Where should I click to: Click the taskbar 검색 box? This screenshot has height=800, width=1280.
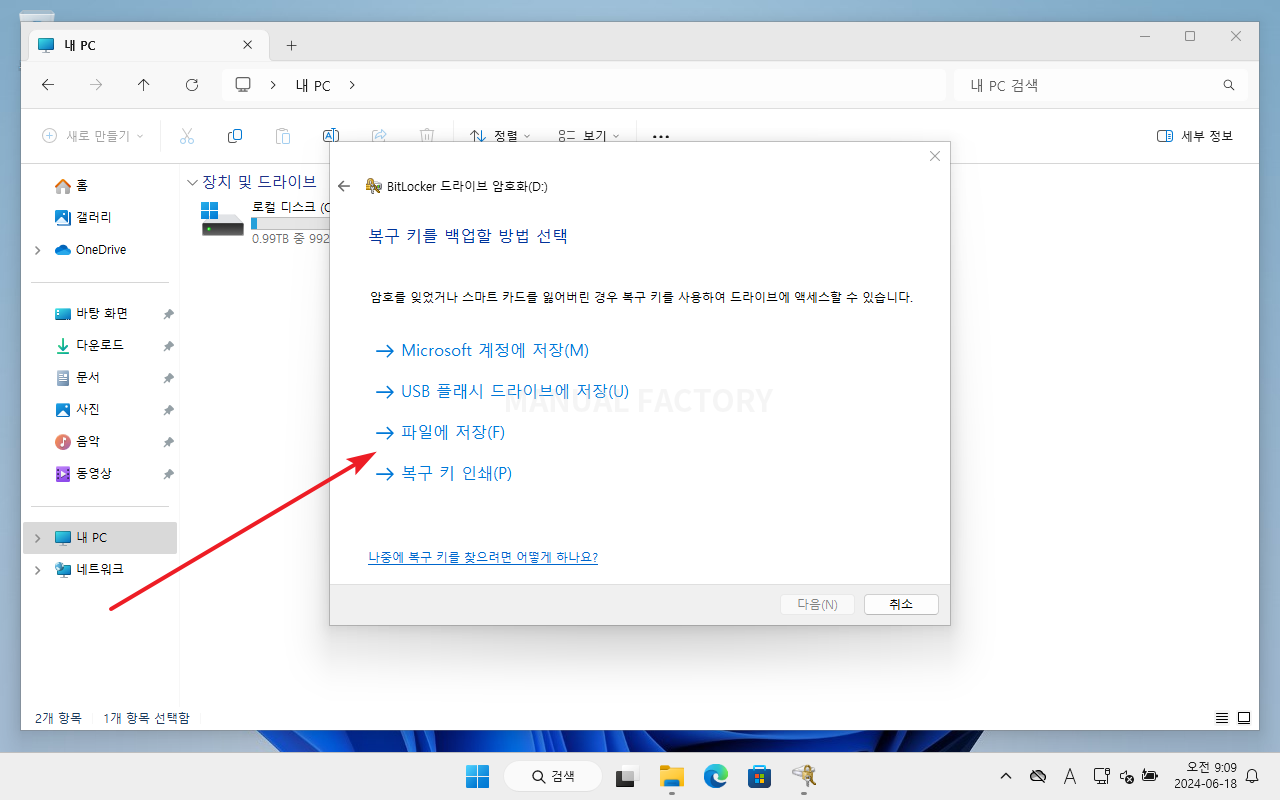click(x=553, y=776)
